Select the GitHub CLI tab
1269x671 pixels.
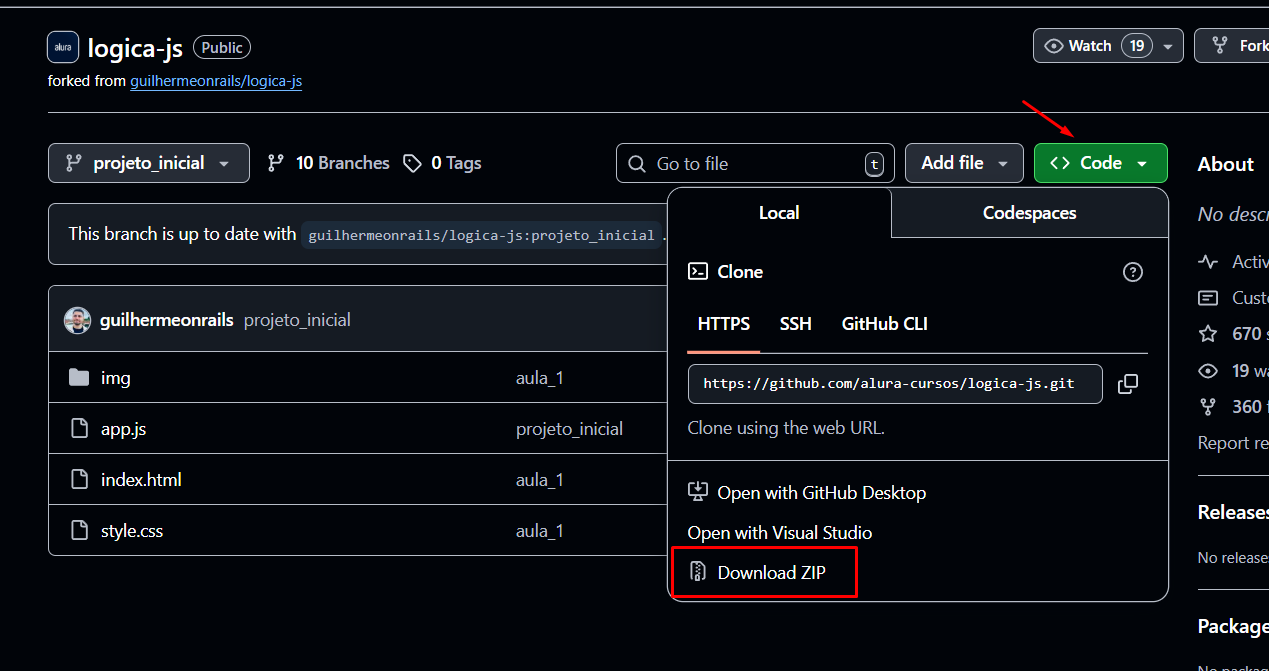pos(884,323)
